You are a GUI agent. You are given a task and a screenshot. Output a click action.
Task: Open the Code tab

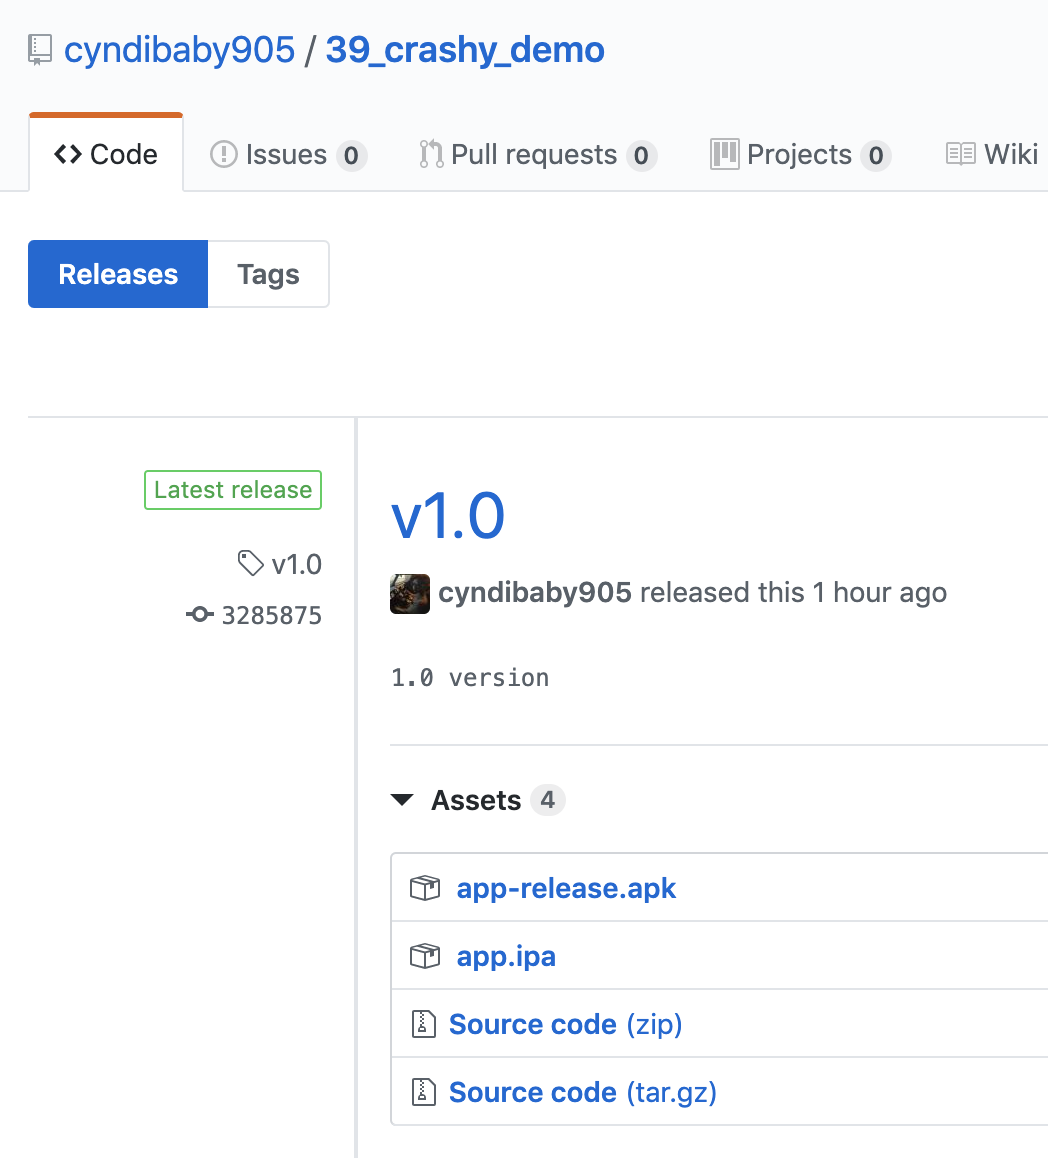coord(106,155)
